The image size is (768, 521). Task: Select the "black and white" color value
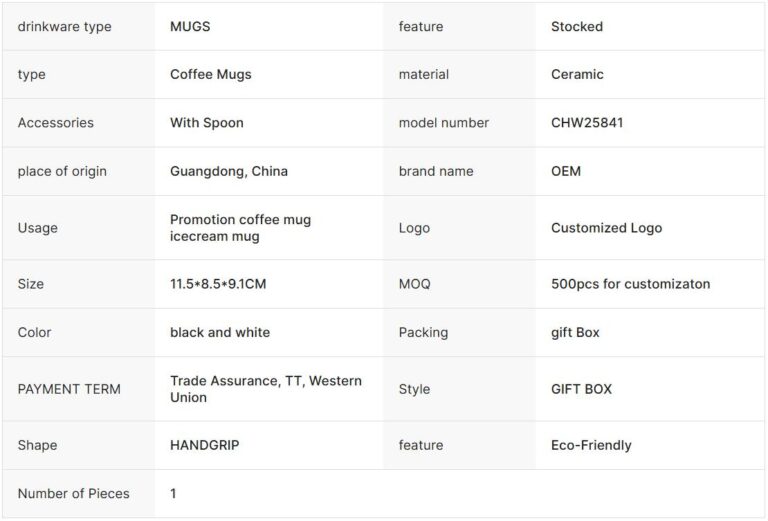[x=220, y=332]
